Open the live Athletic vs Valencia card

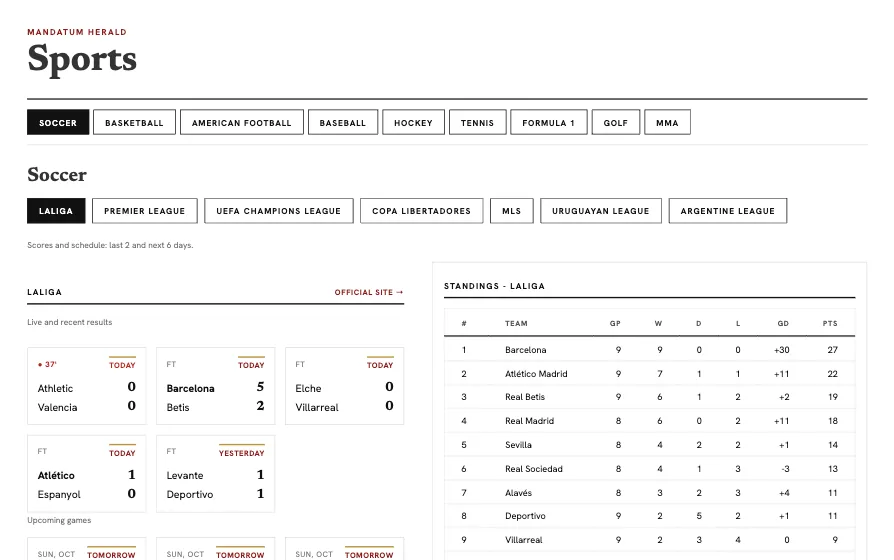(87, 385)
